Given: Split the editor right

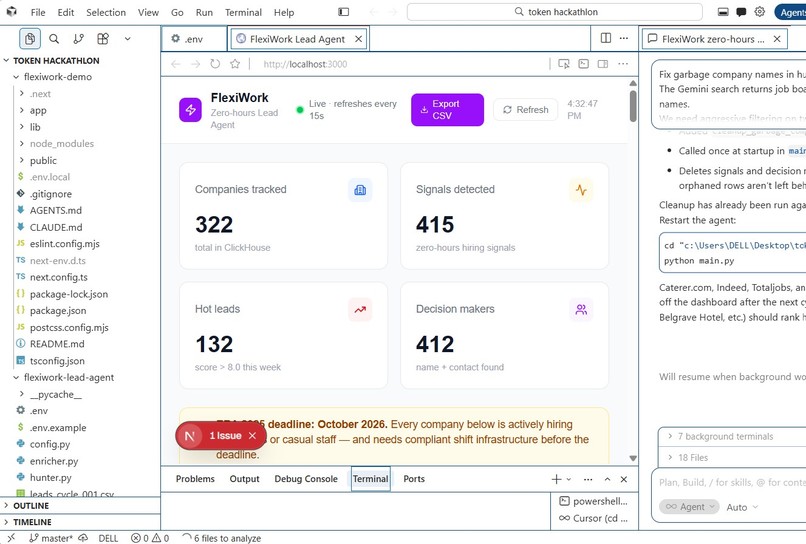Looking at the screenshot, I should click(x=606, y=38).
